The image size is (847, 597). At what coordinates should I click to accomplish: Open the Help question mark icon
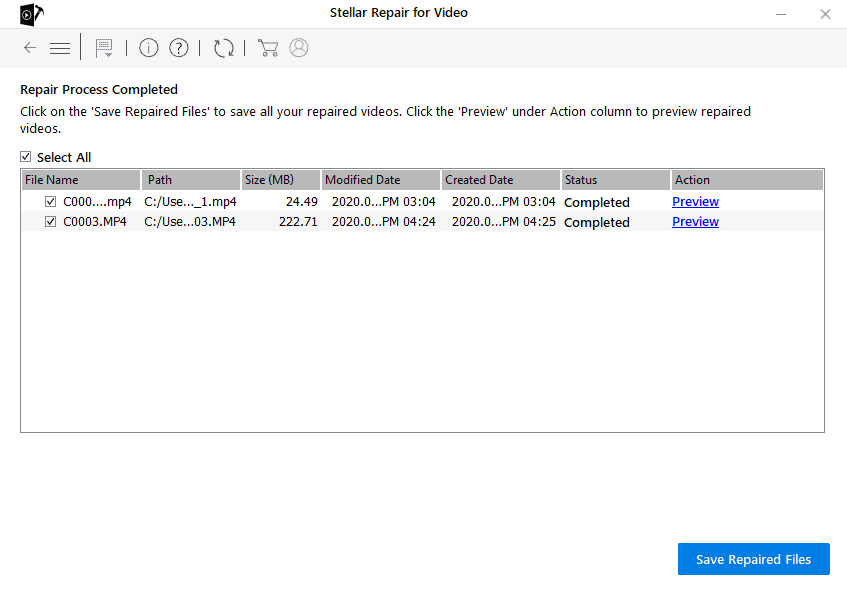179,48
